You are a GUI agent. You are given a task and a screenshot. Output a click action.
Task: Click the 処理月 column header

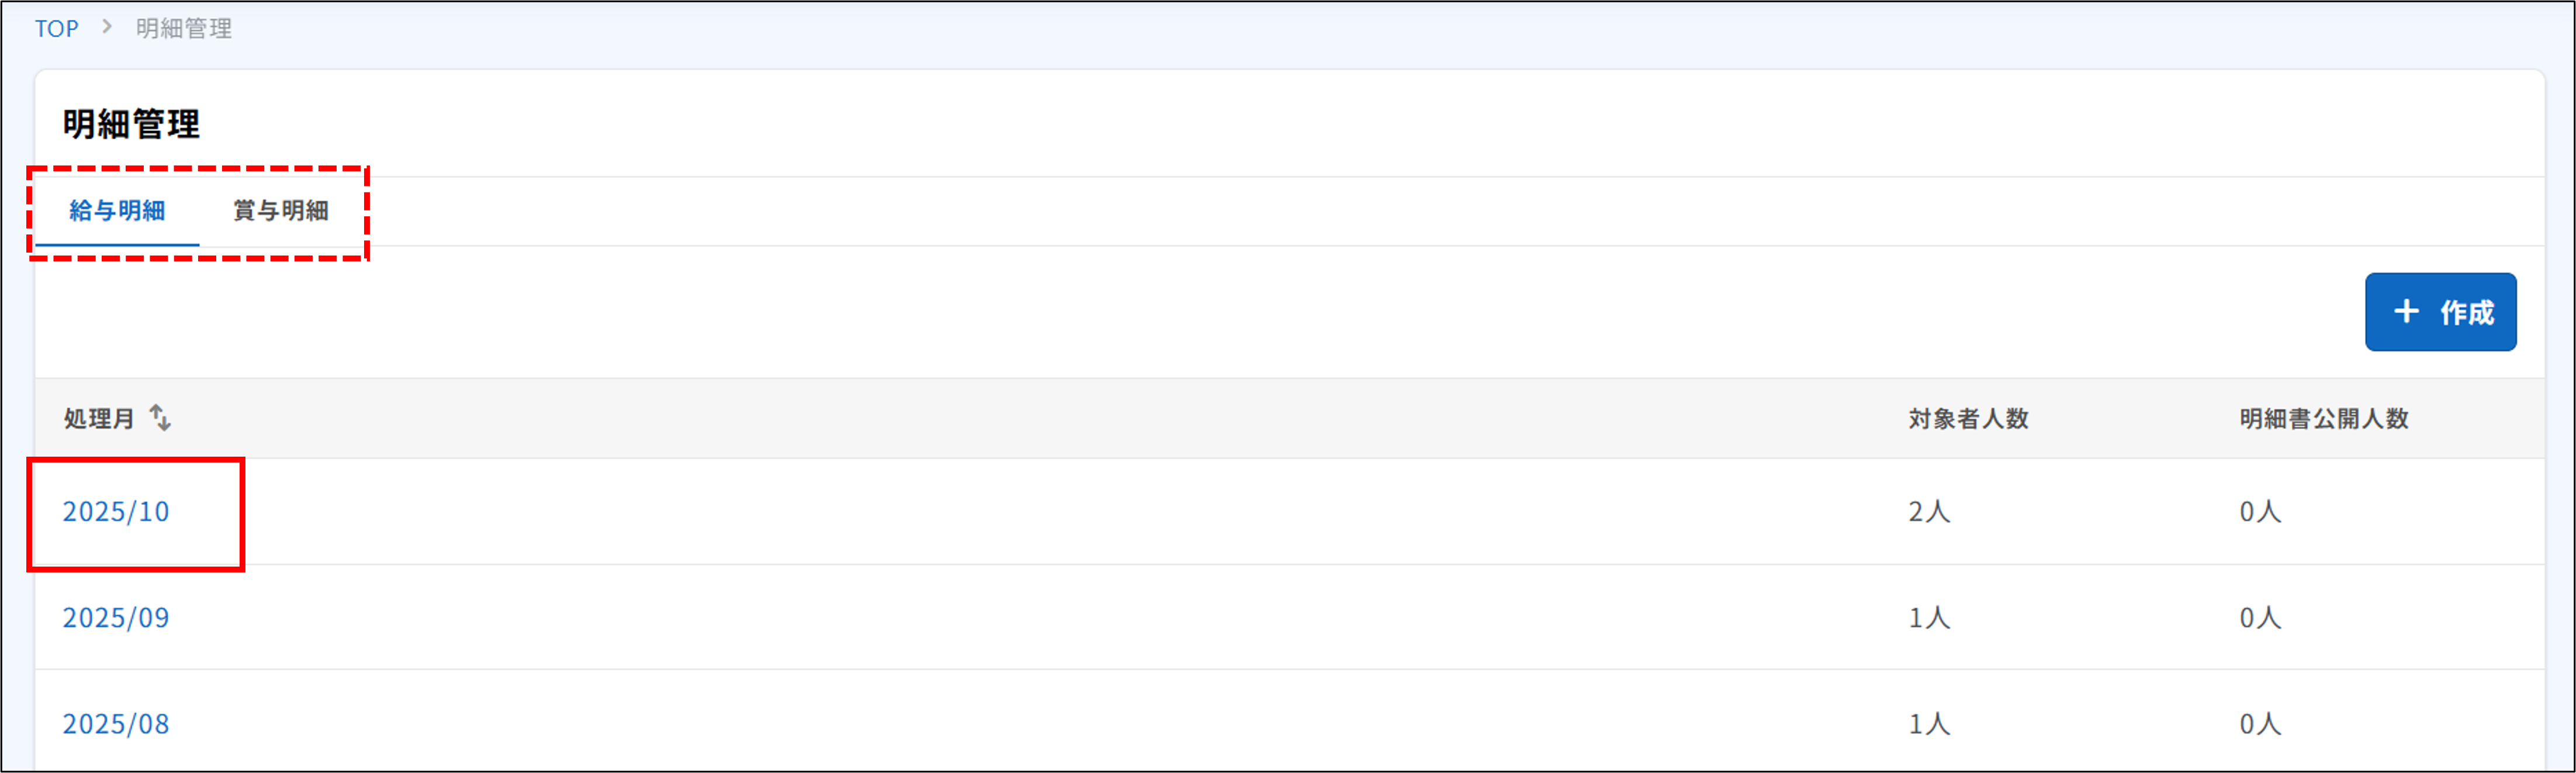coord(99,419)
